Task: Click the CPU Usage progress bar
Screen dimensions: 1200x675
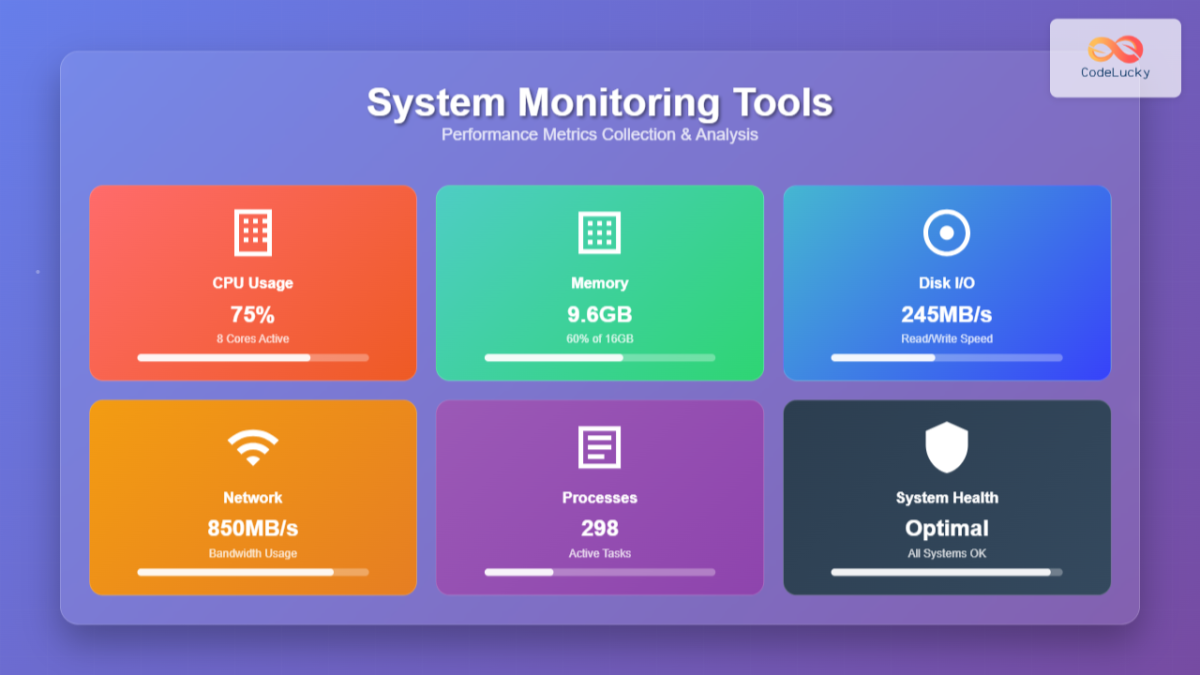Action: tap(253, 357)
